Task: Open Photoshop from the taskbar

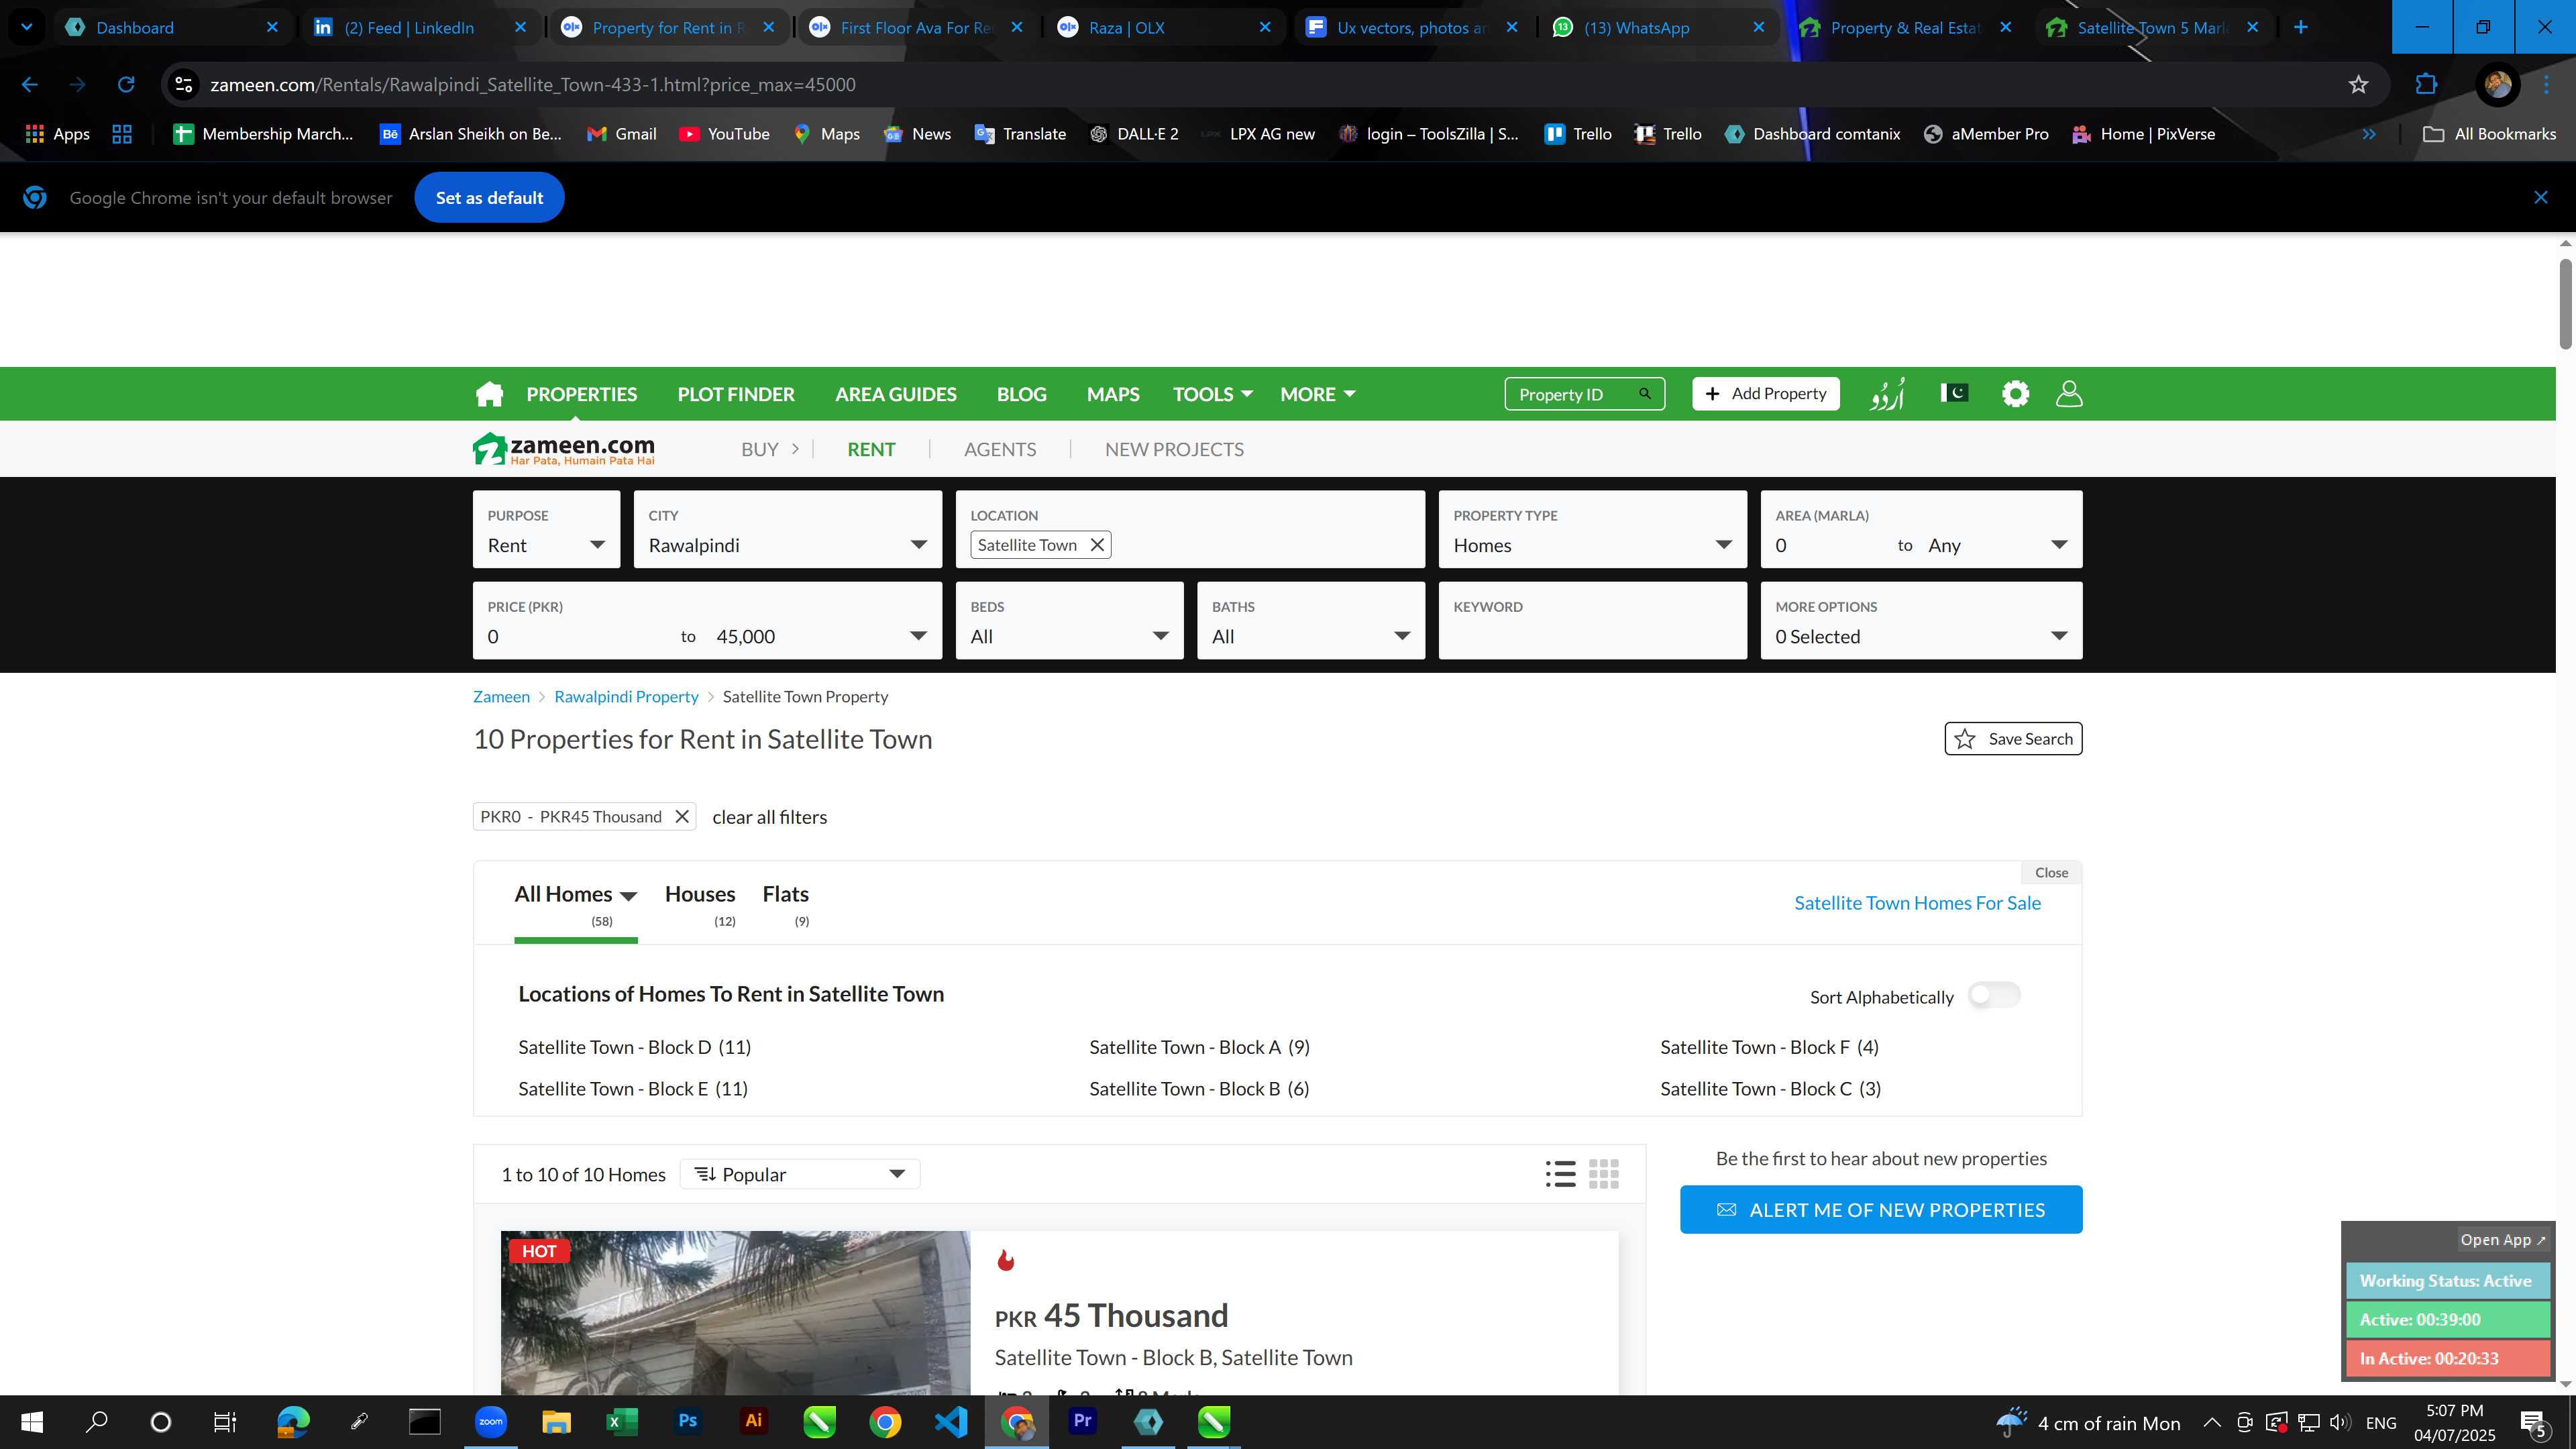Action: 688,1421
